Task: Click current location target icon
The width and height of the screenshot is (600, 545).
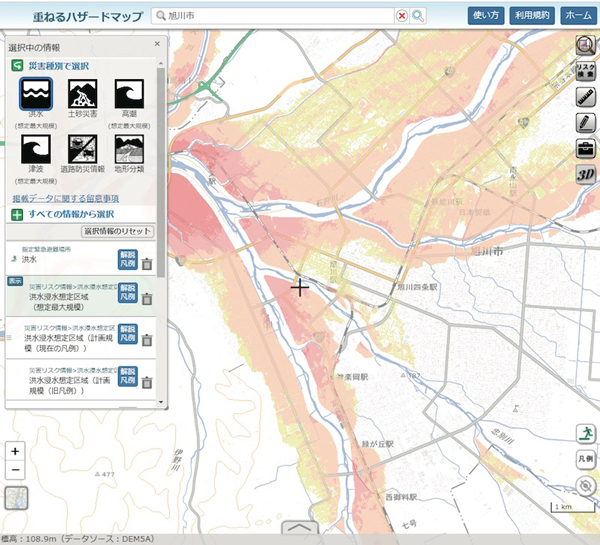Action: click(x=586, y=486)
